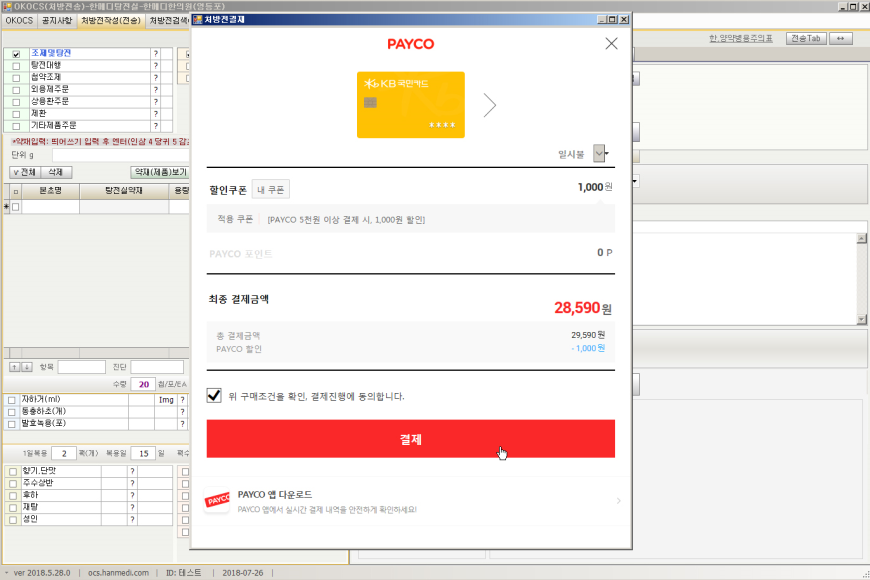Uncheck the 조제및탕전 checkbox
This screenshot has height=580, width=870.
coord(16,54)
